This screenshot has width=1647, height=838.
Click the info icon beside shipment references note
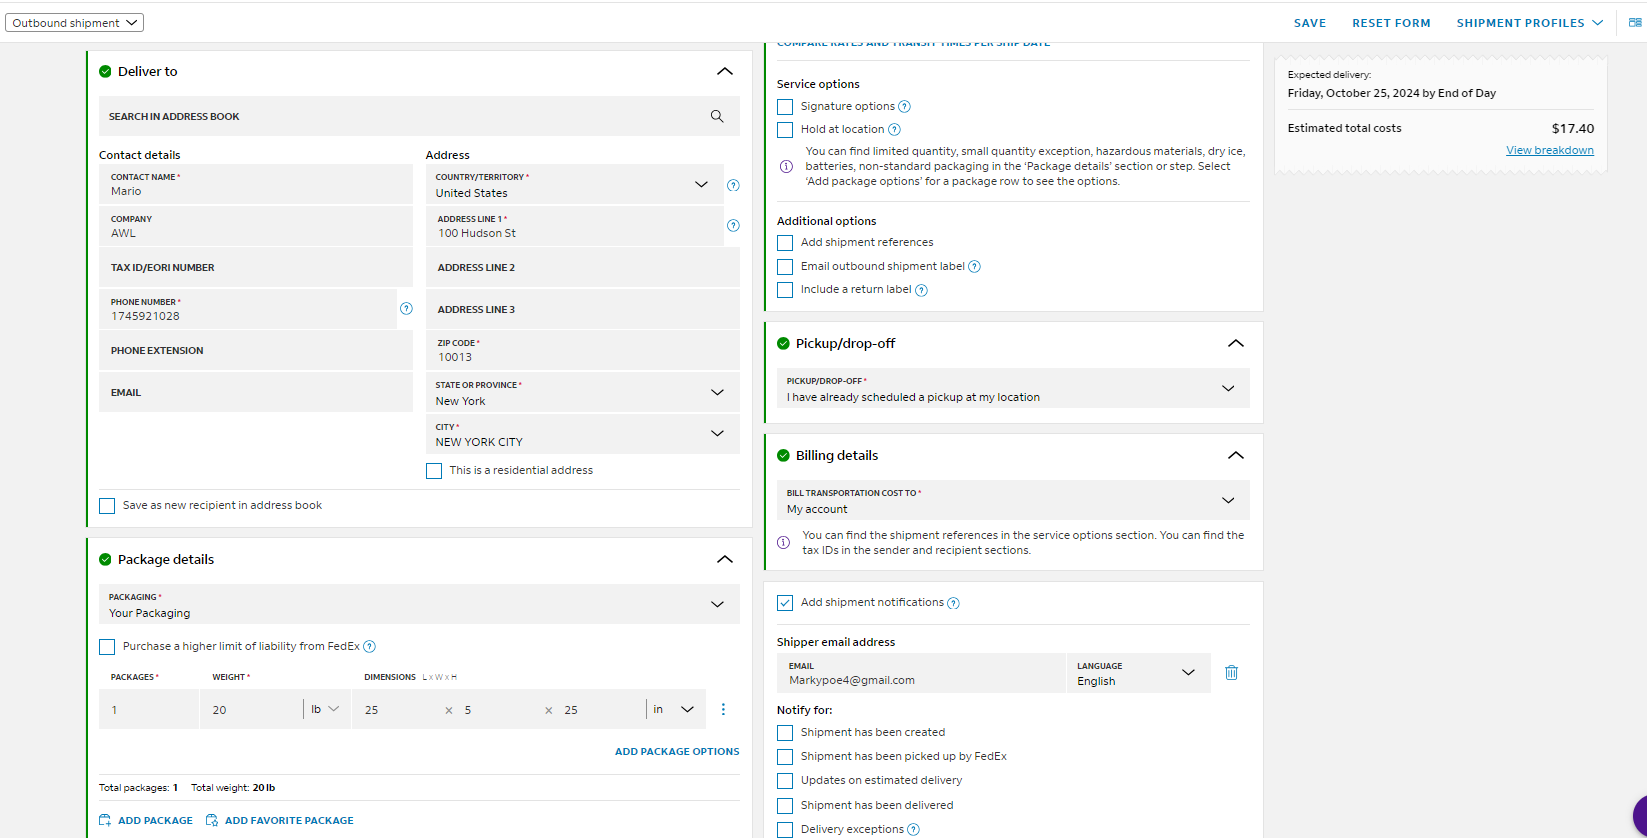tap(783, 543)
